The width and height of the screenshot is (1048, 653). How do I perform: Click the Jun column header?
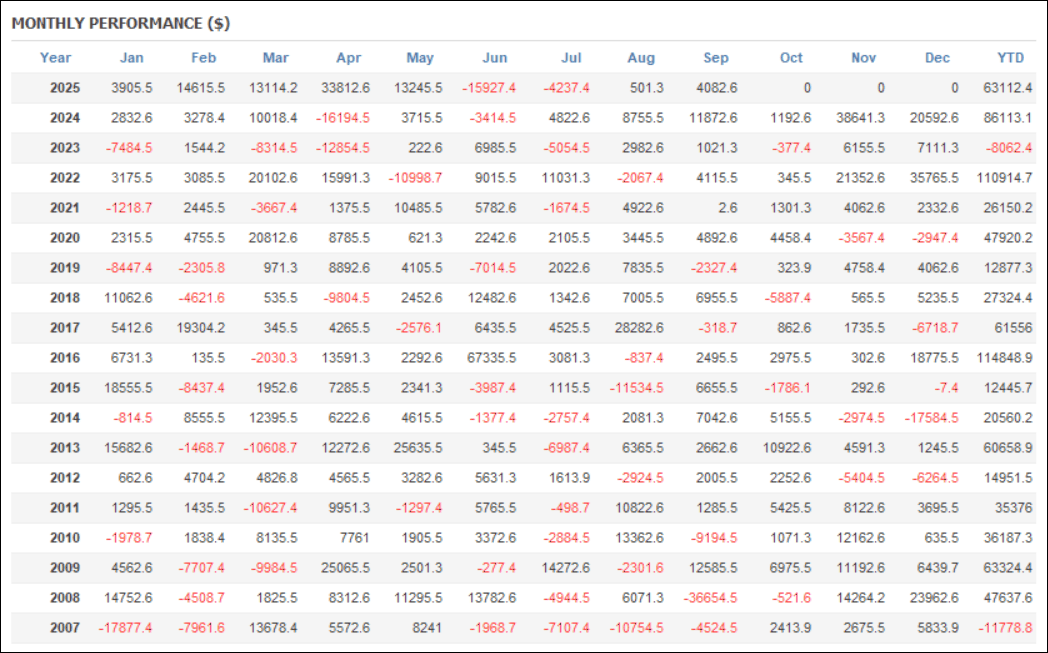[495, 58]
